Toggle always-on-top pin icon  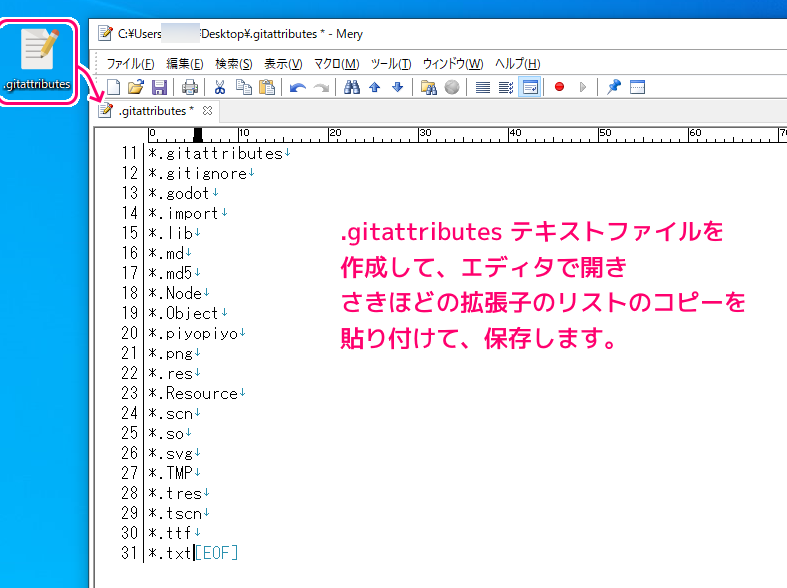click(614, 87)
